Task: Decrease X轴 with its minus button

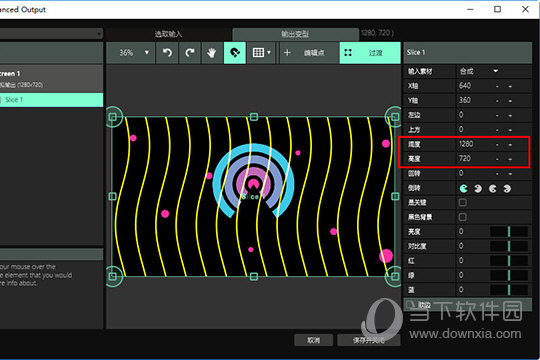Action: pos(497,86)
